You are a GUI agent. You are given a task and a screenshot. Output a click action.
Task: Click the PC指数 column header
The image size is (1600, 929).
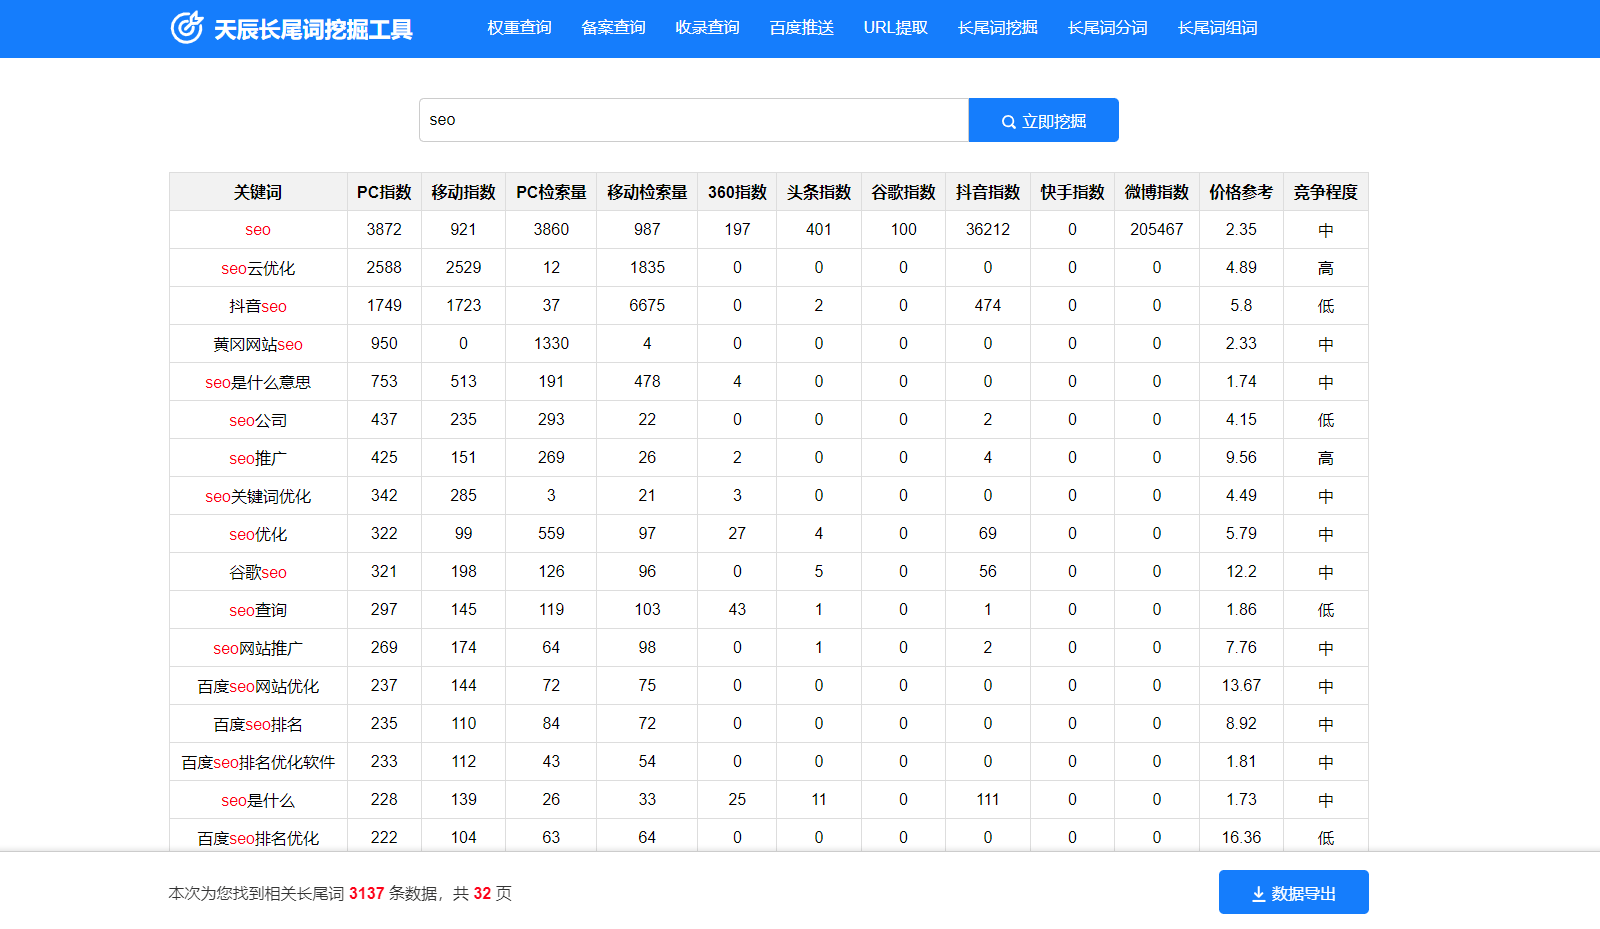(384, 192)
